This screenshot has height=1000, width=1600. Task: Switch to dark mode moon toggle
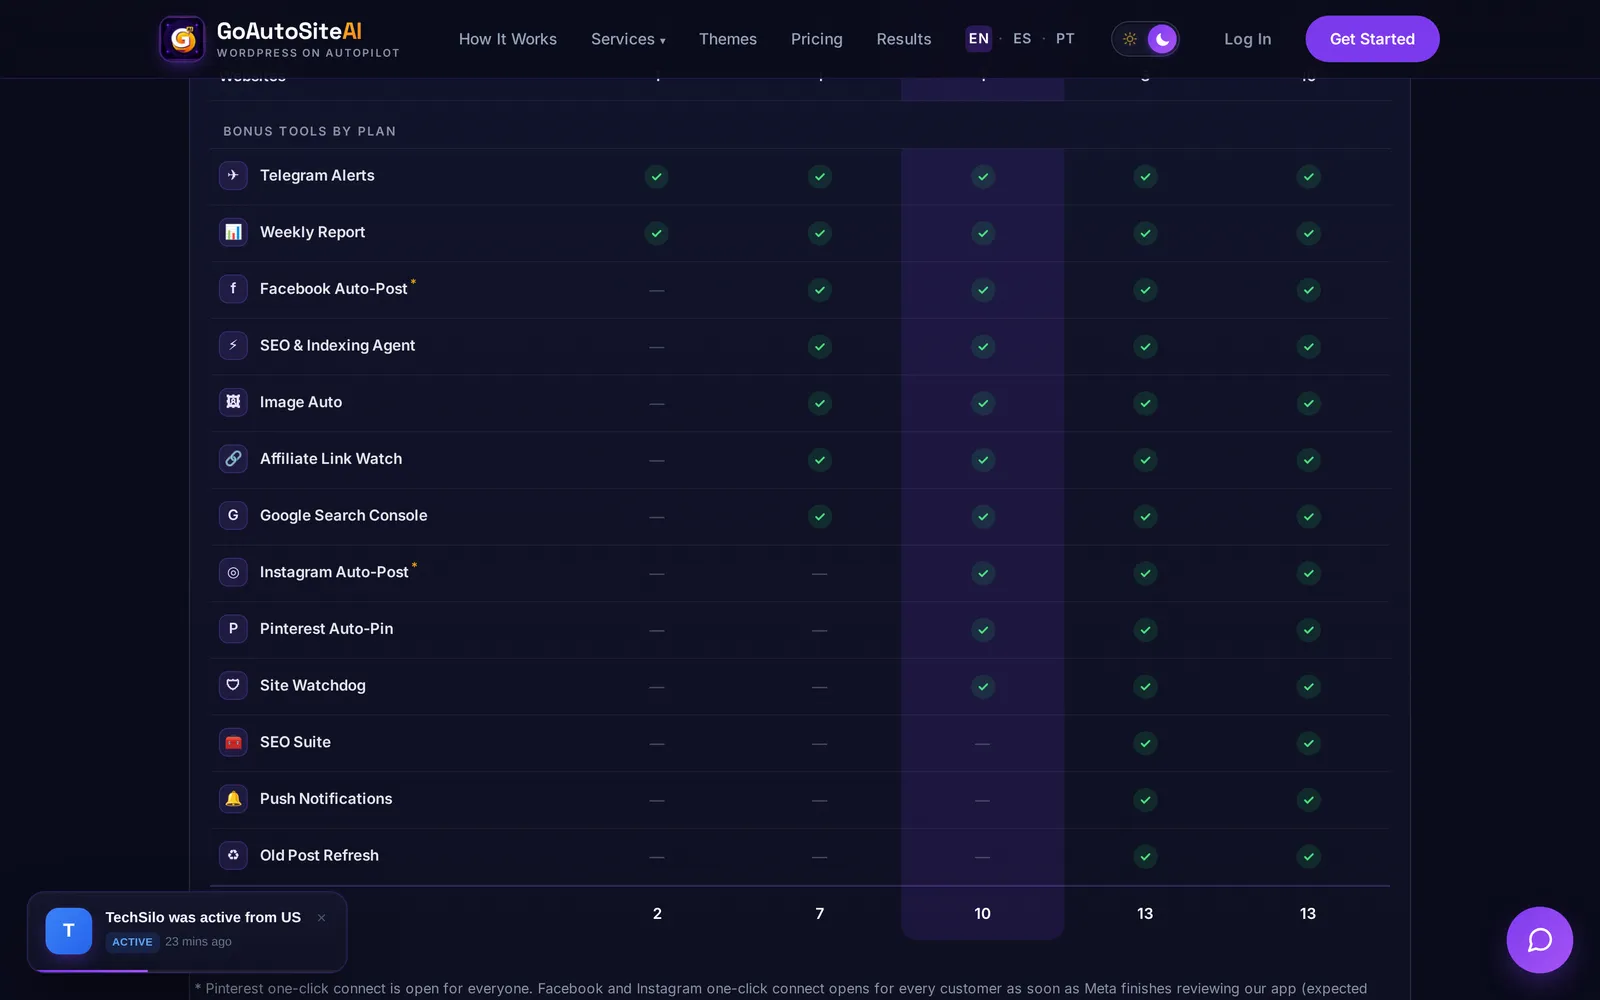click(1162, 39)
